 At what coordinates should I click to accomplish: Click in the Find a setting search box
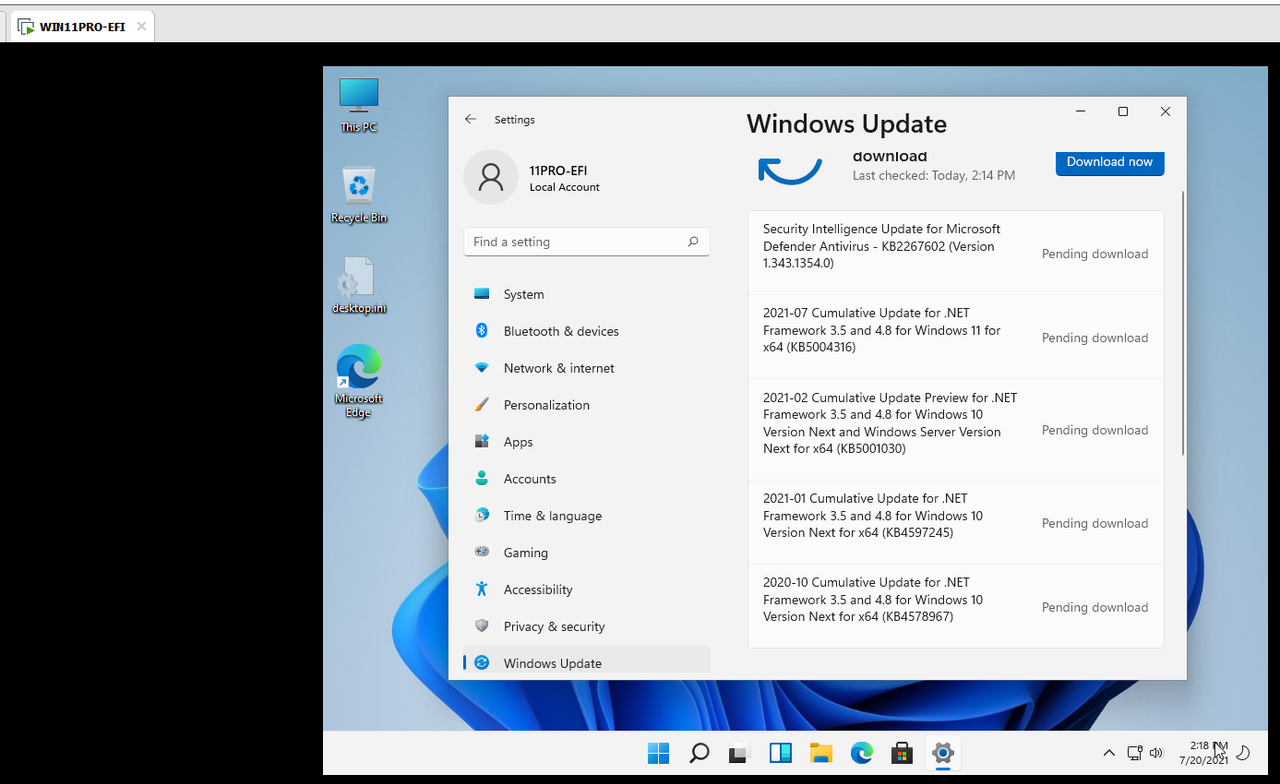(x=587, y=242)
